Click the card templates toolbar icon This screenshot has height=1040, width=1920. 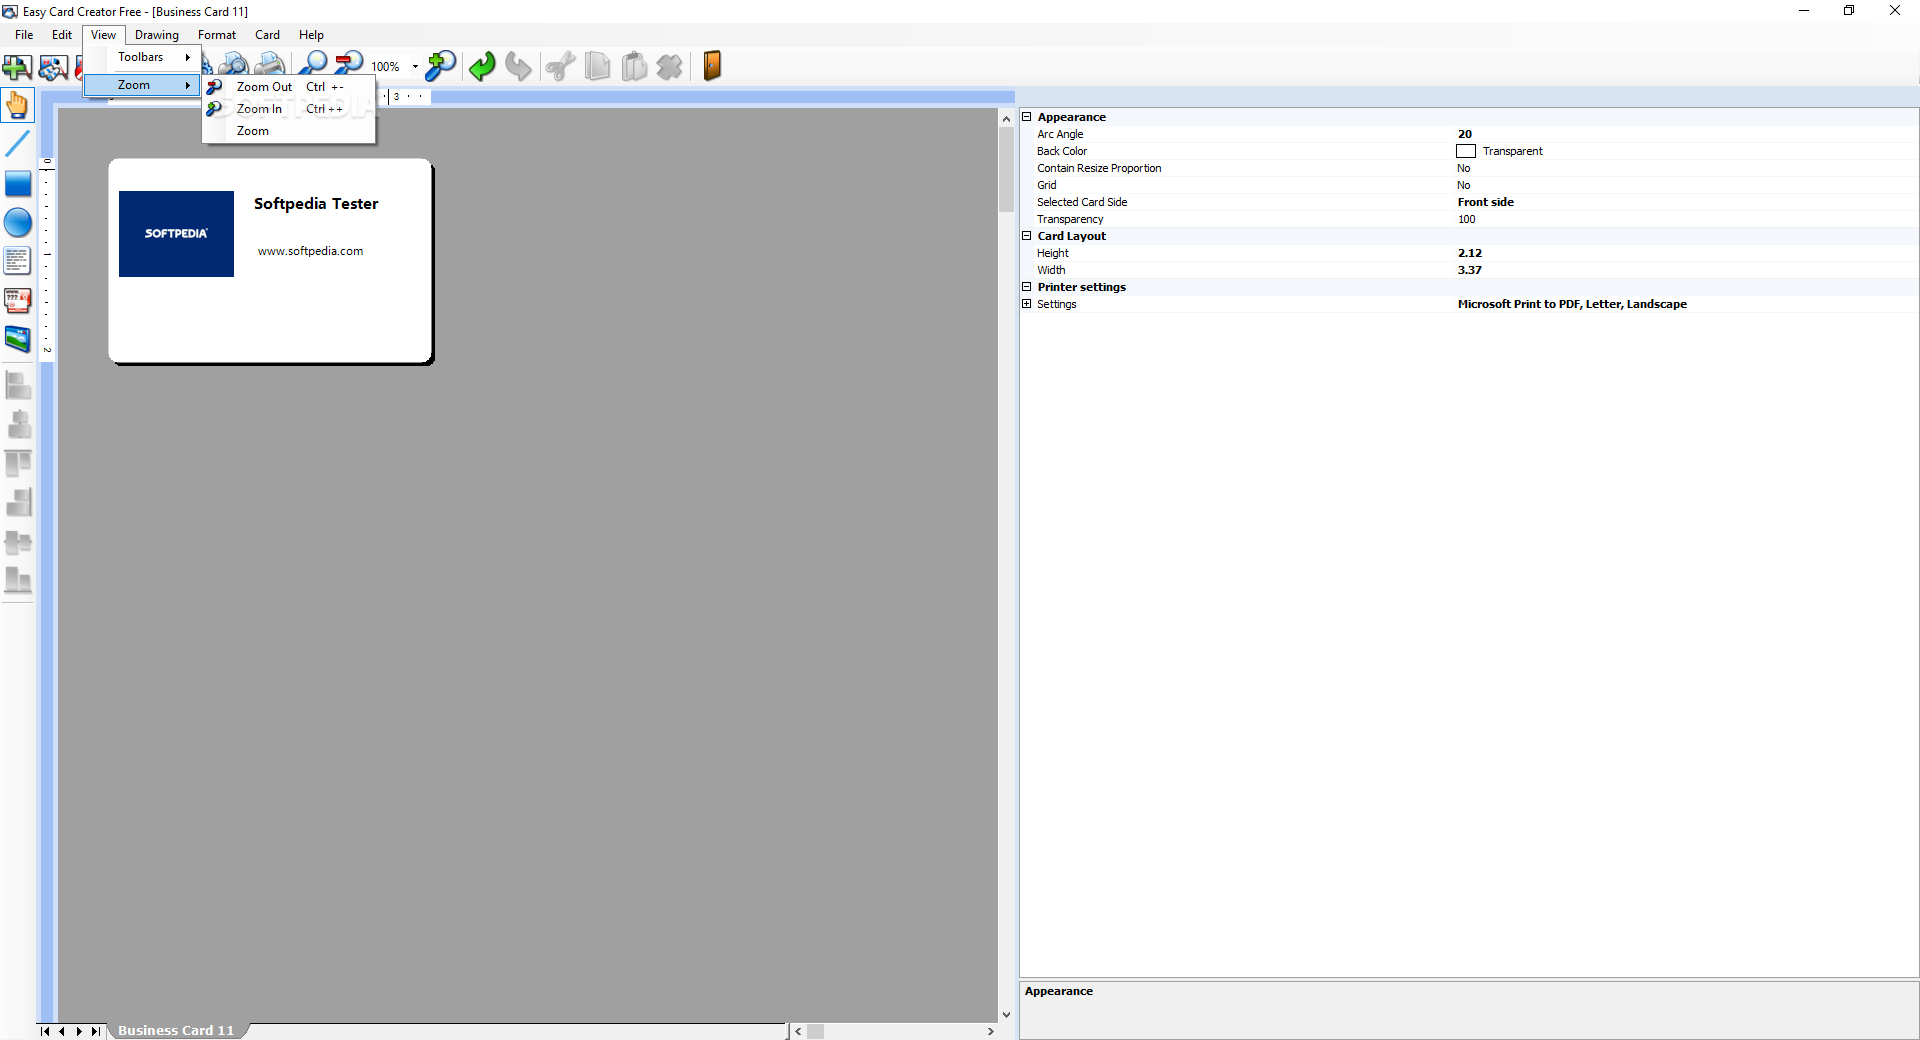tap(53, 67)
